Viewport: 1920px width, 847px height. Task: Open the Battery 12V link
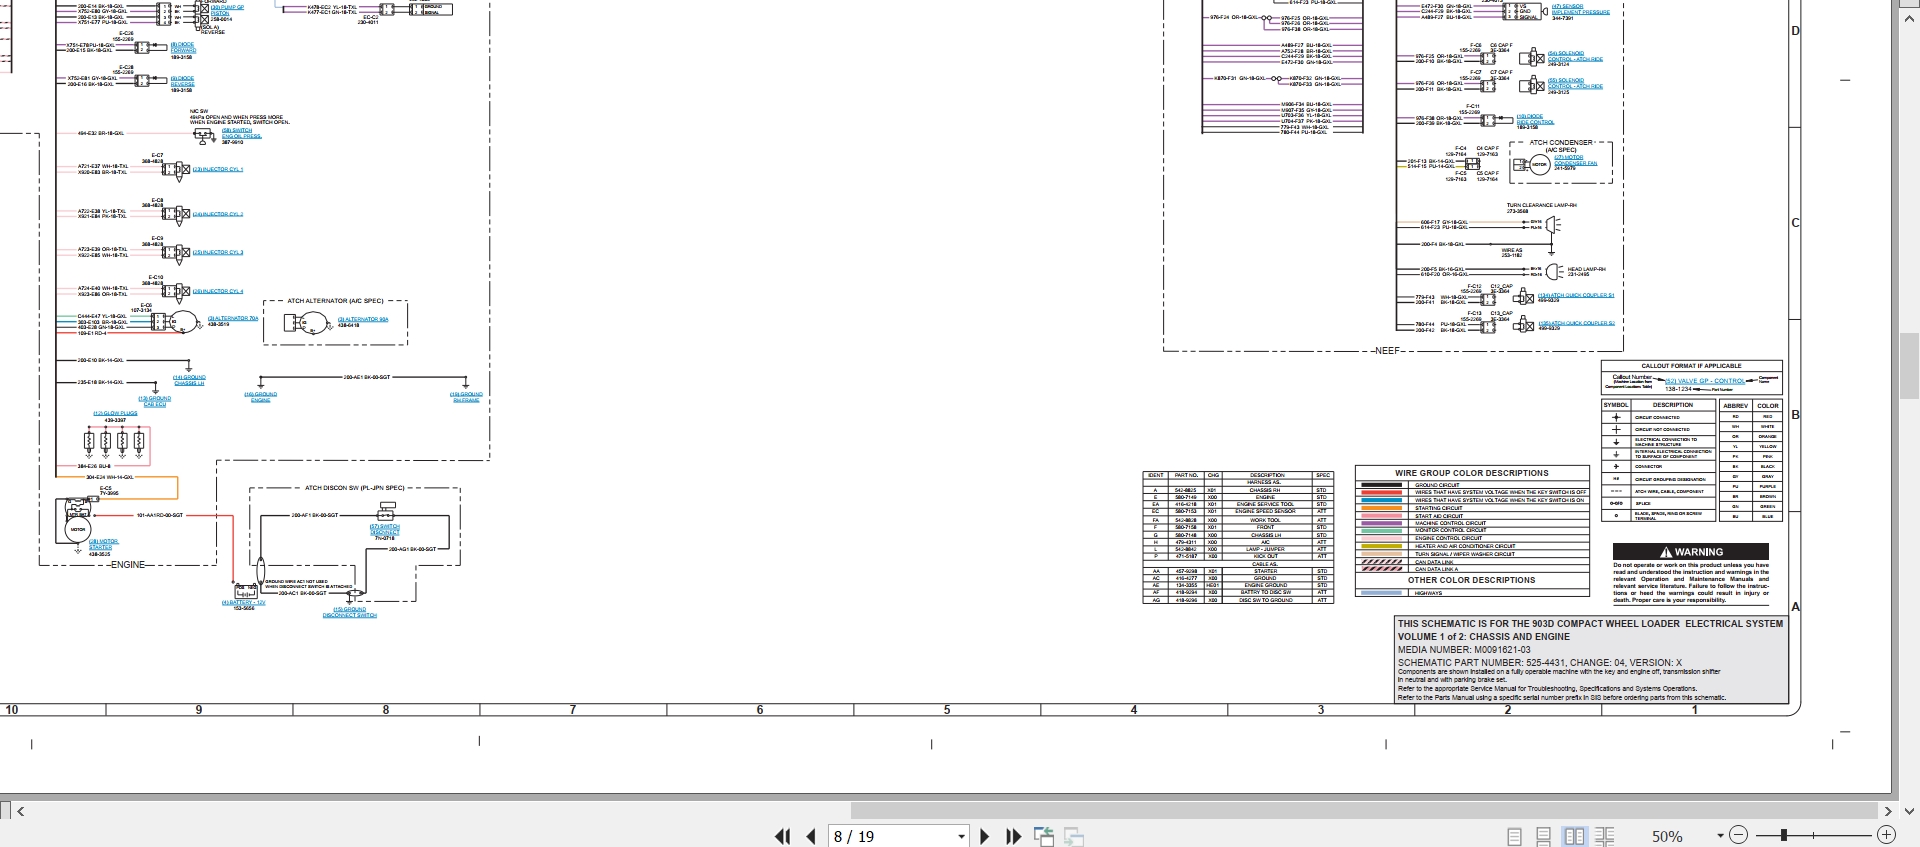coord(244,603)
